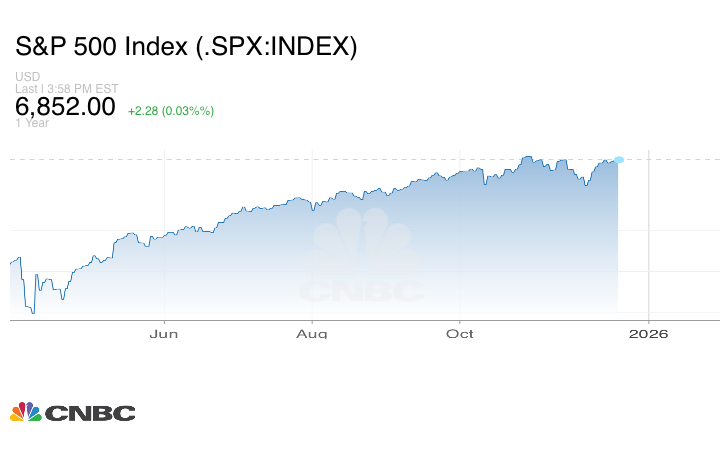Click the 6,852.00 last price value
Viewport: 720px width, 450px height.
pyautogui.click(x=65, y=107)
